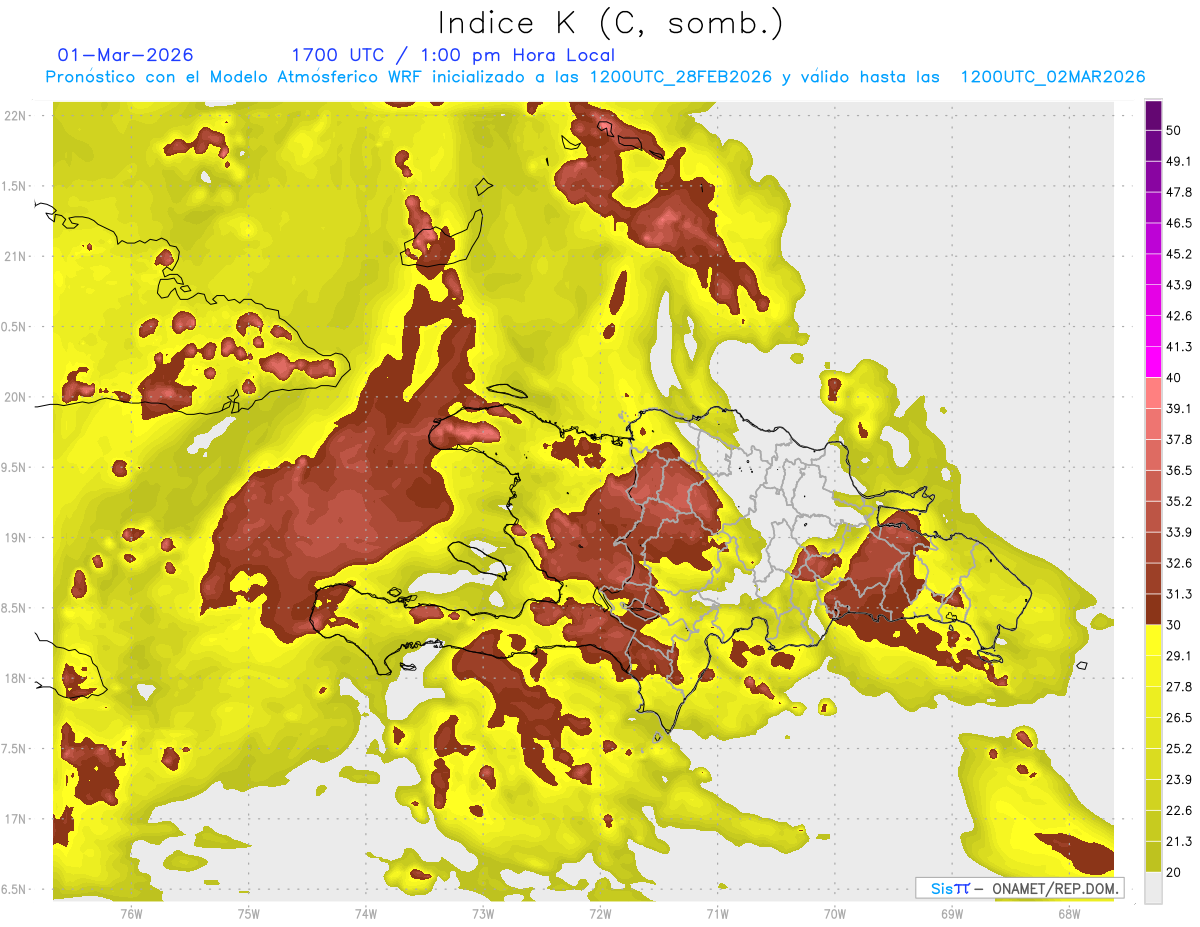Viewport: 1200px width, 927px height.
Task: Click the colorbar value "22.6"
Action: coord(1179,811)
